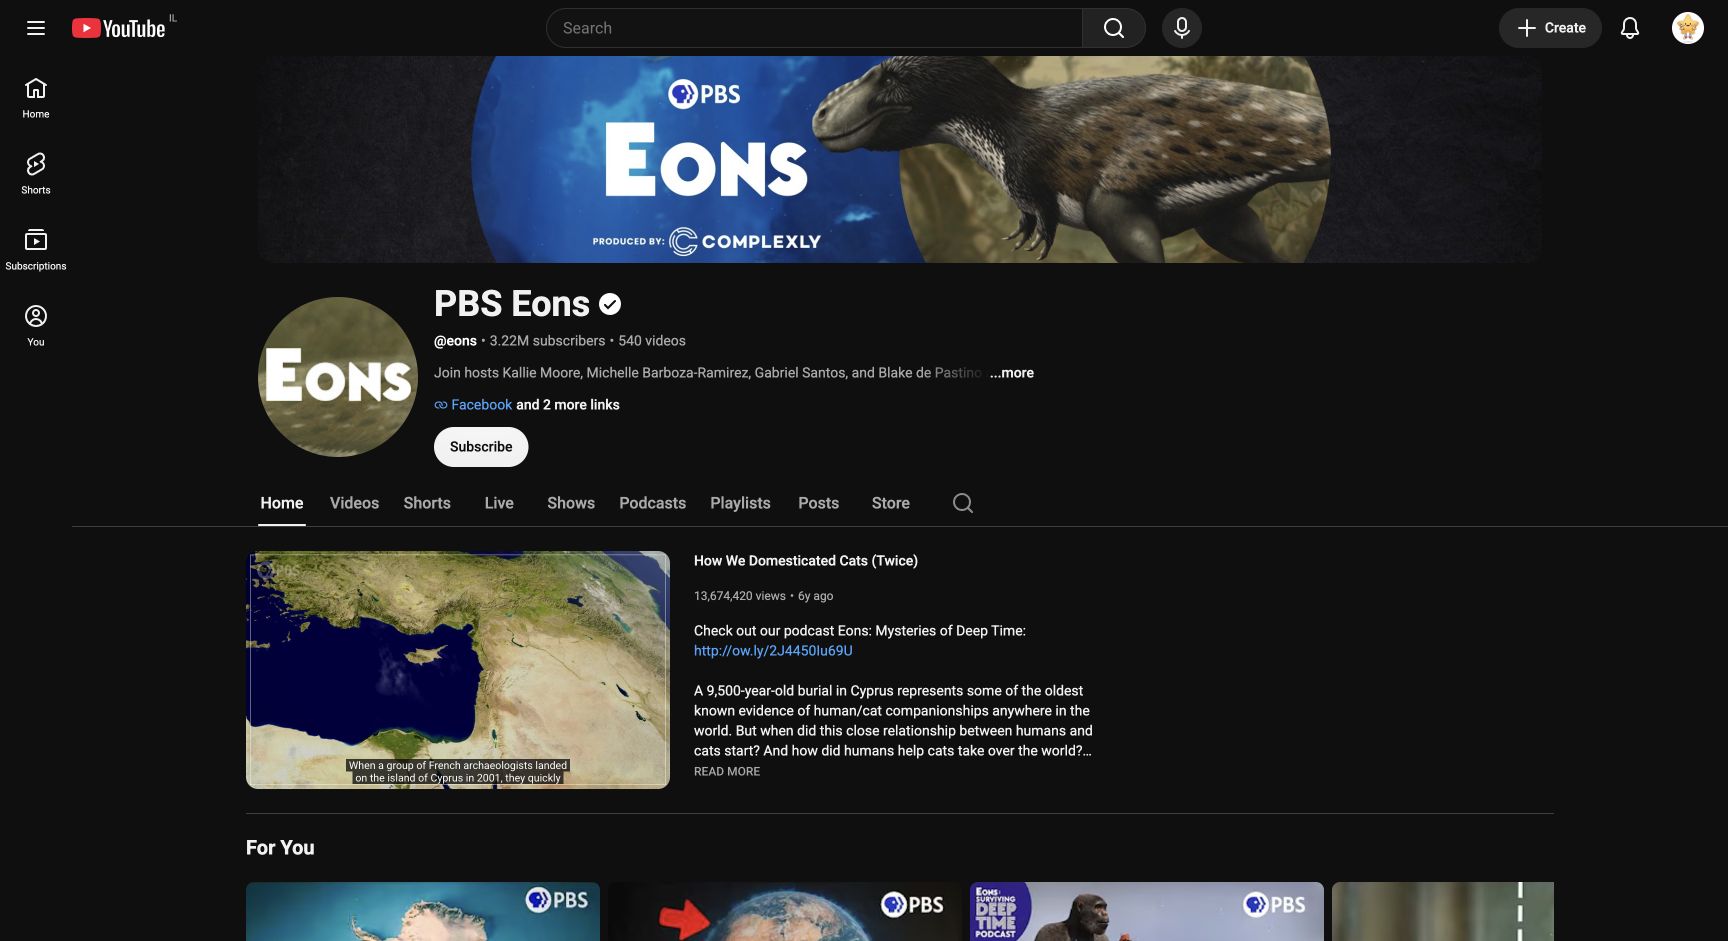Play the featured cats video thumbnail
The height and width of the screenshot is (941, 1728).
[458, 670]
